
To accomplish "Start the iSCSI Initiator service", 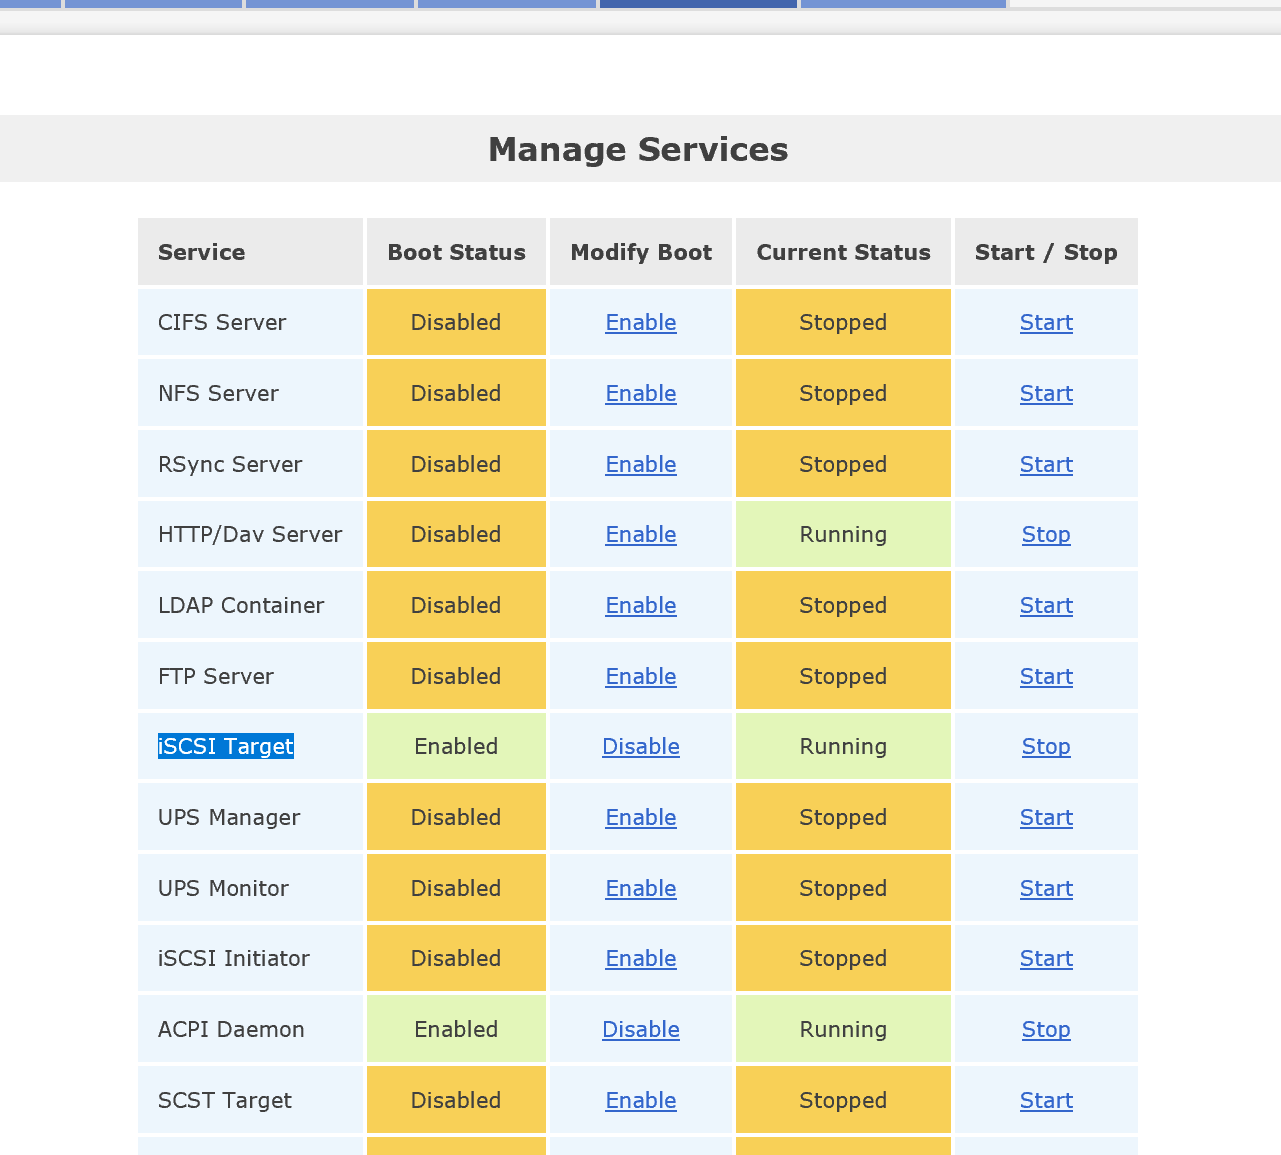I will [1046, 959].
